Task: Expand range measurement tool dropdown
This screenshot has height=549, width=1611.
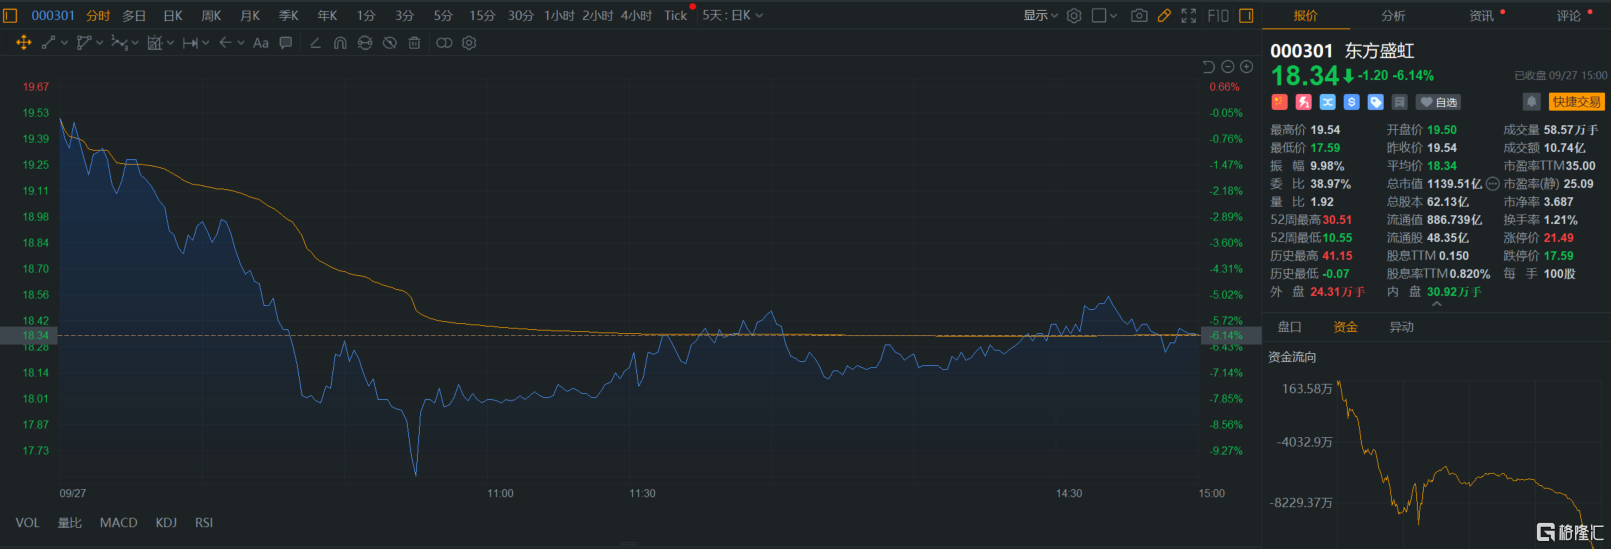Action: click(206, 43)
